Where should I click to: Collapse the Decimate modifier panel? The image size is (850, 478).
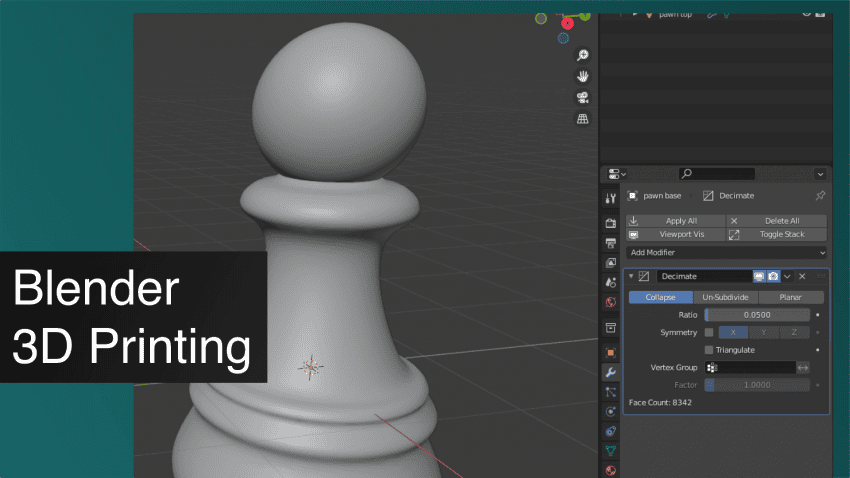point(631,276)
